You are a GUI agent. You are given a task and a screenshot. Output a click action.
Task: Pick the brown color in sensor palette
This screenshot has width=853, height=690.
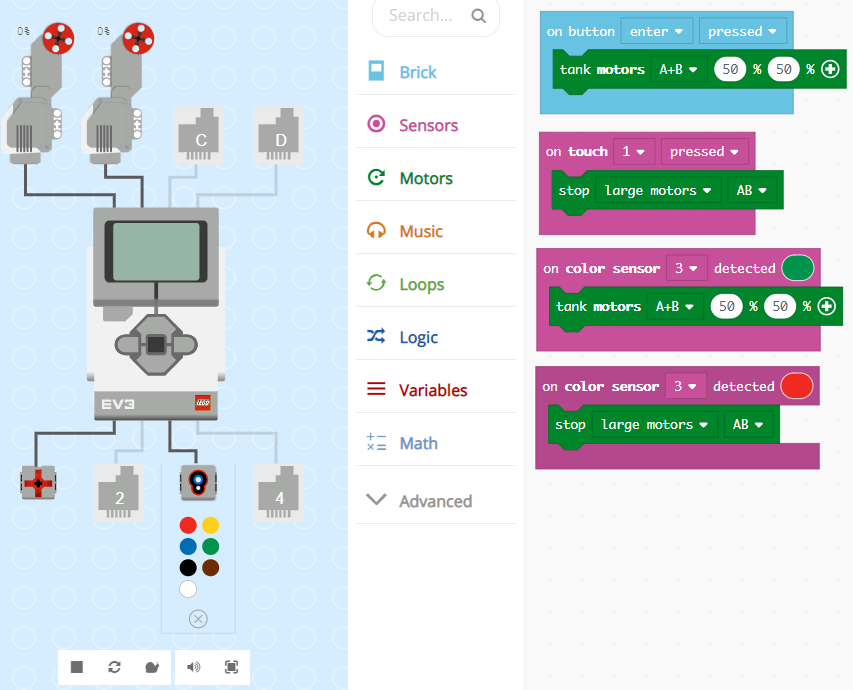click(x=211, y=568)
